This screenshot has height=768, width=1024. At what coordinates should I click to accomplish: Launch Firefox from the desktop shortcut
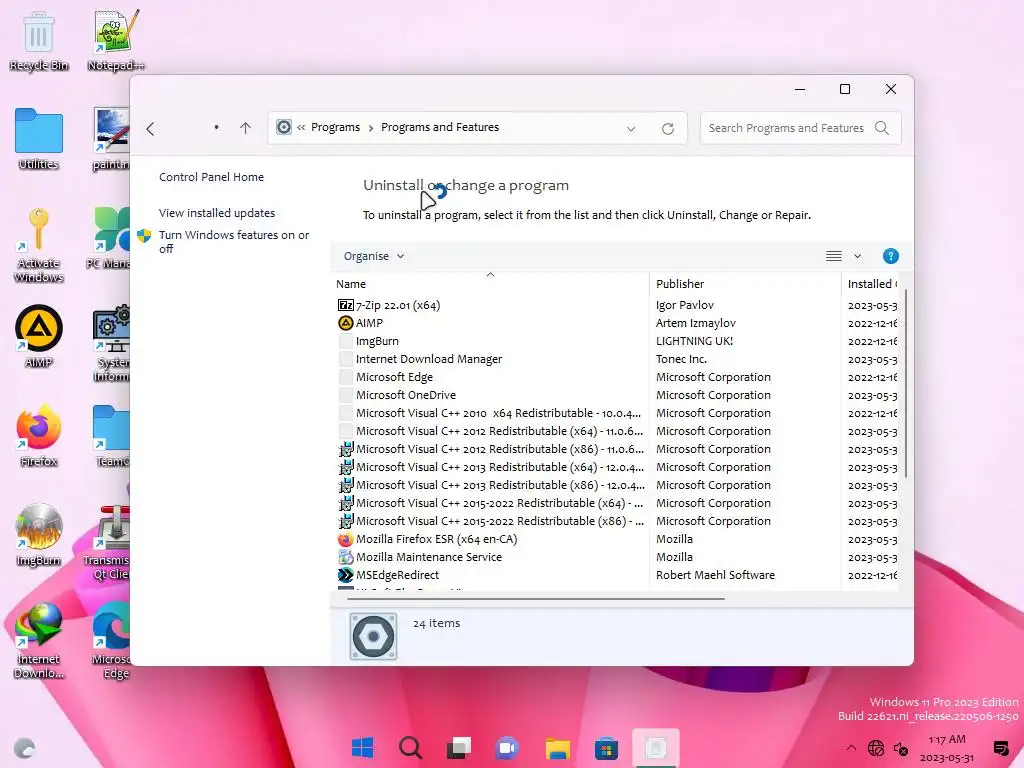pos(39,436)
